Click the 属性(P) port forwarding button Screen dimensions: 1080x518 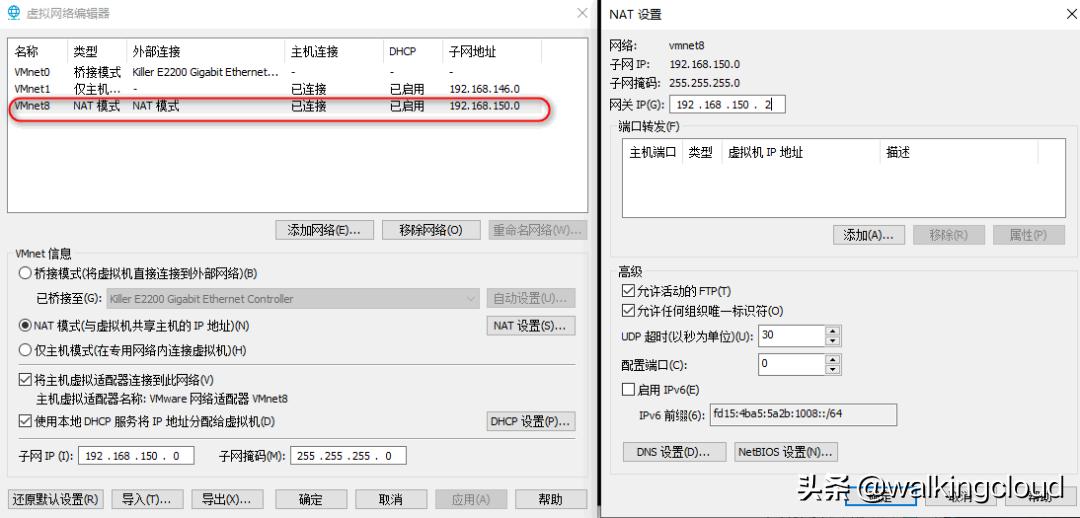[1028, 235]
